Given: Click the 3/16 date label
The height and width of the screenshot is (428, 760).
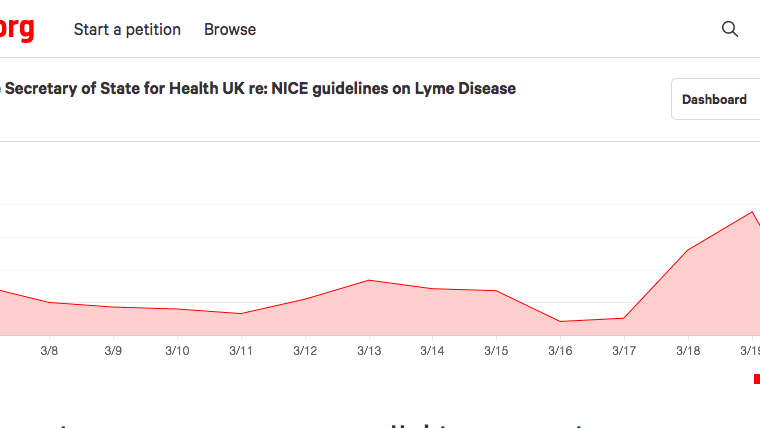Looking at the screenshot, I should pyautogui.click(x=560, y=351).
